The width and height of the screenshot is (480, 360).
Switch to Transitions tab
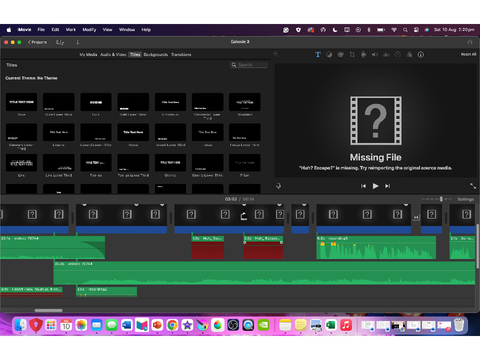click(x=181, y=55)
